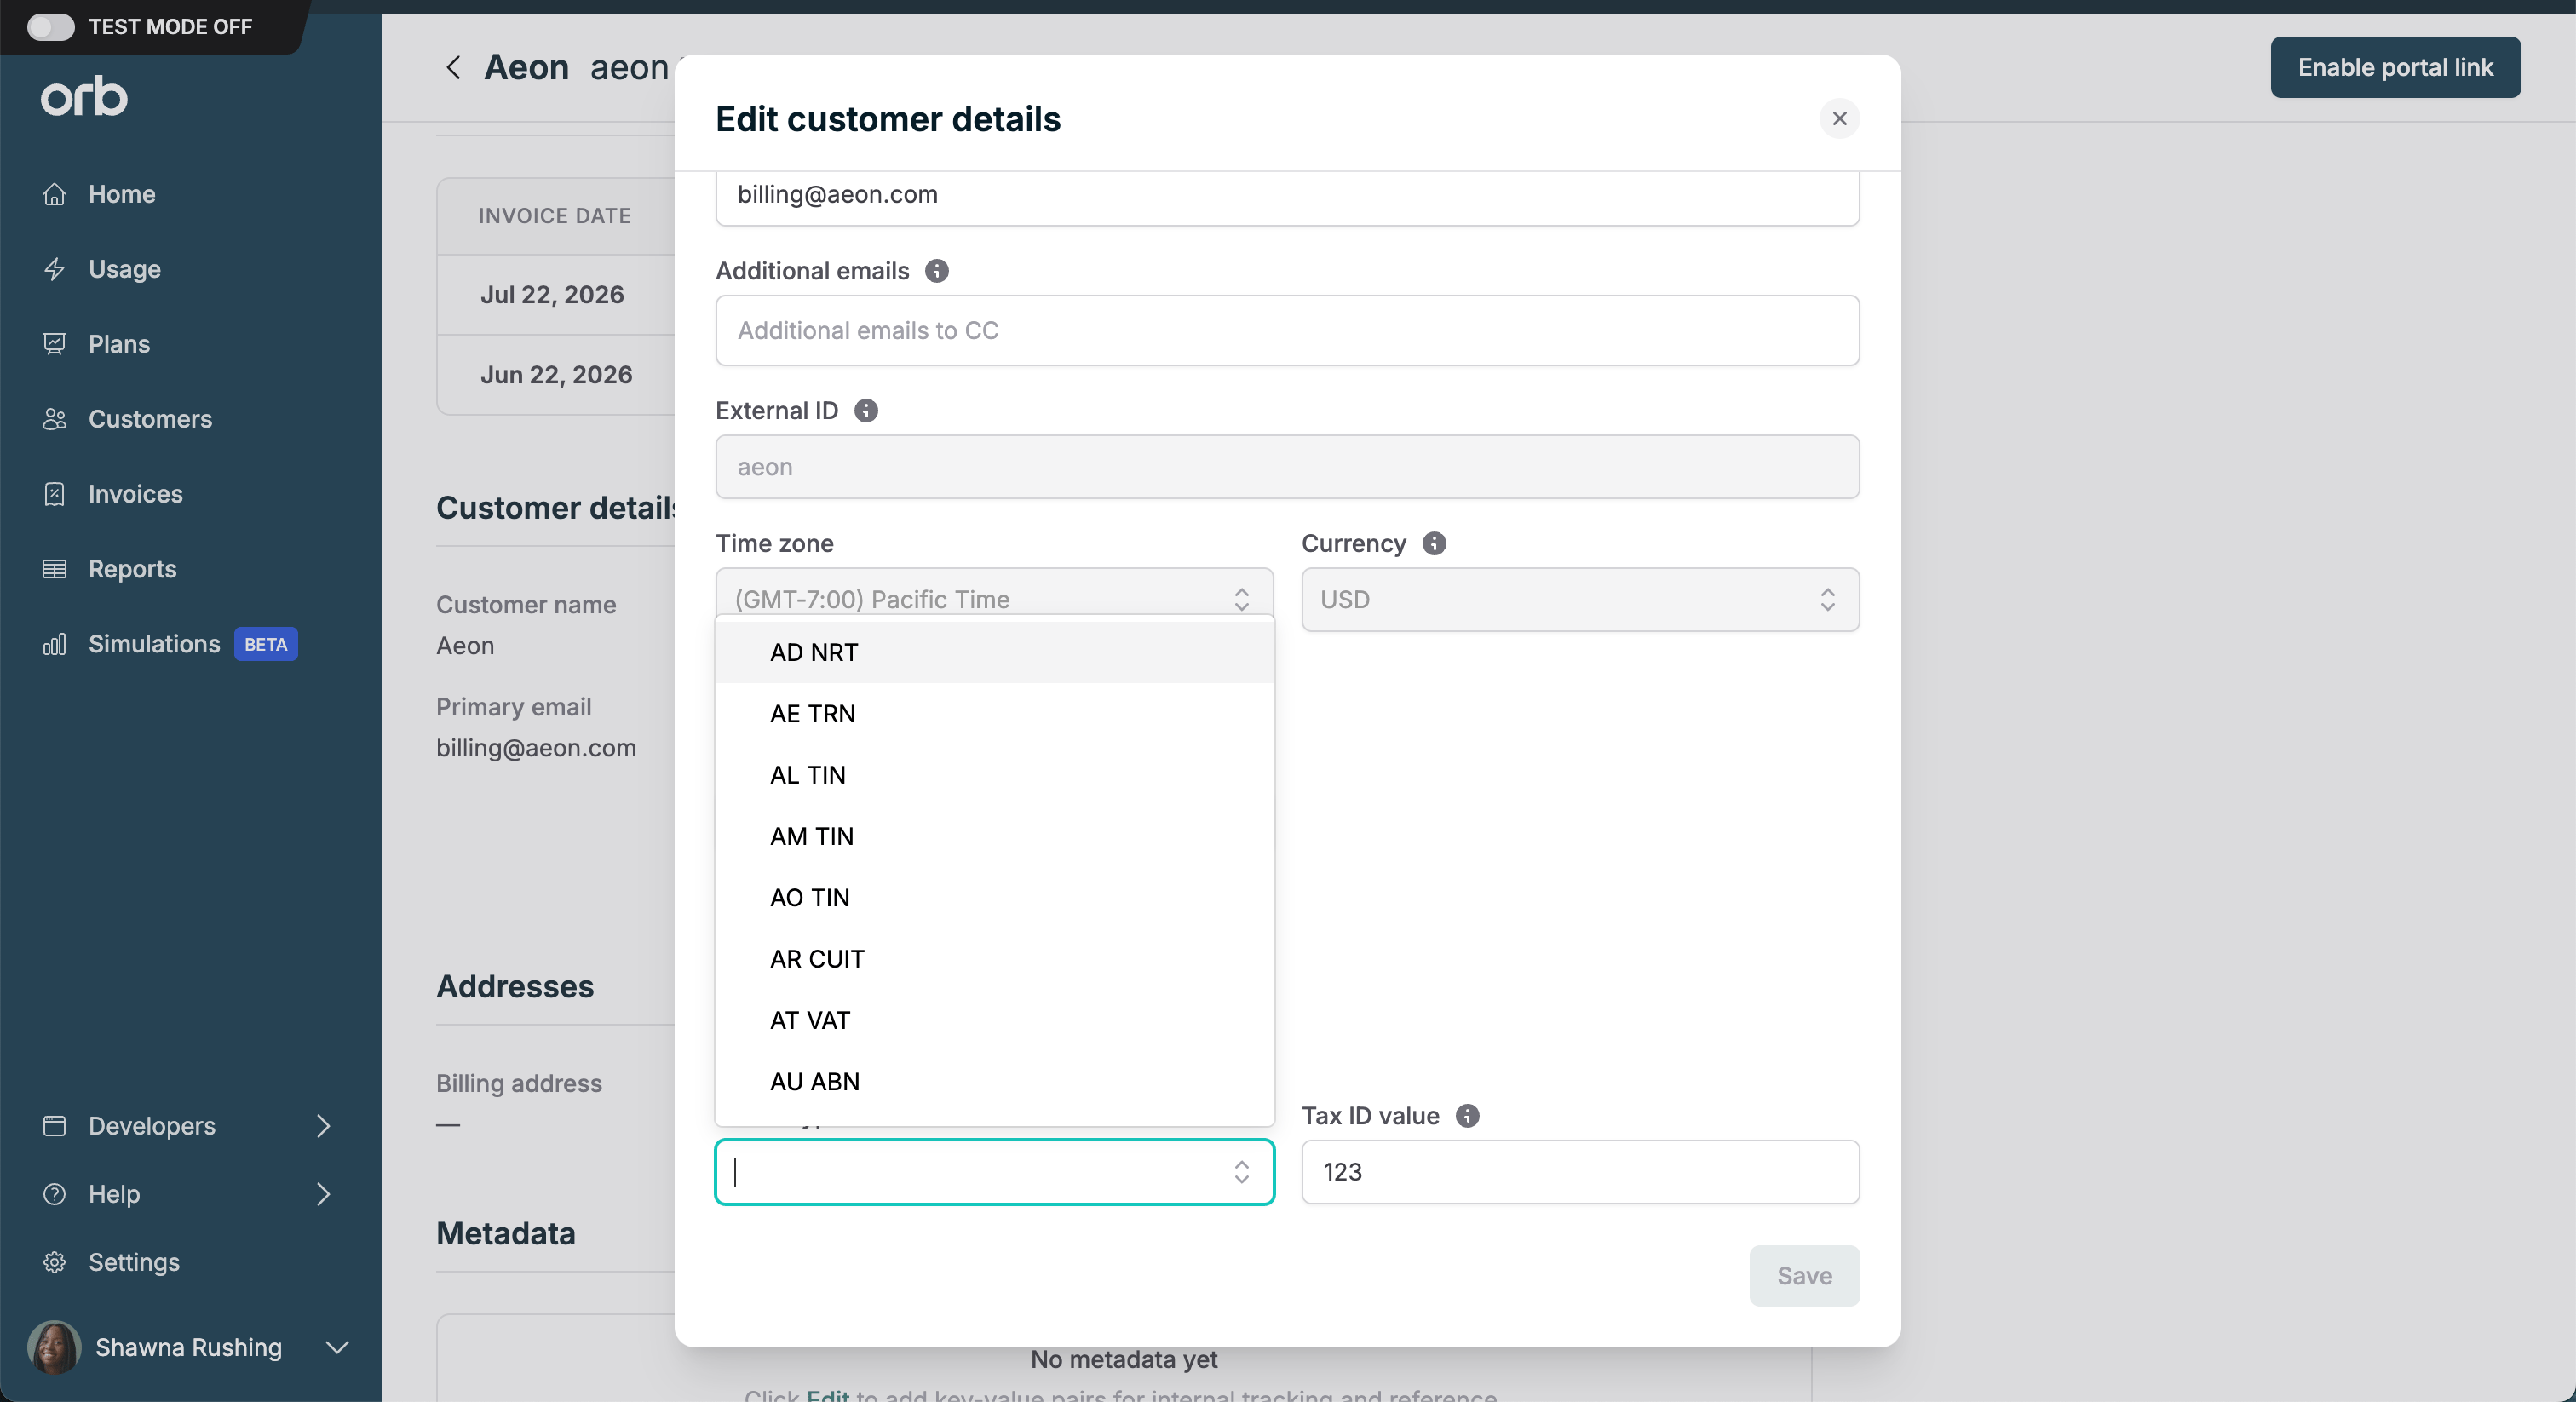Click the Usage lightning bolt icon
Viewport: 2576px width, 1402px height.
[x=55, y=269]
